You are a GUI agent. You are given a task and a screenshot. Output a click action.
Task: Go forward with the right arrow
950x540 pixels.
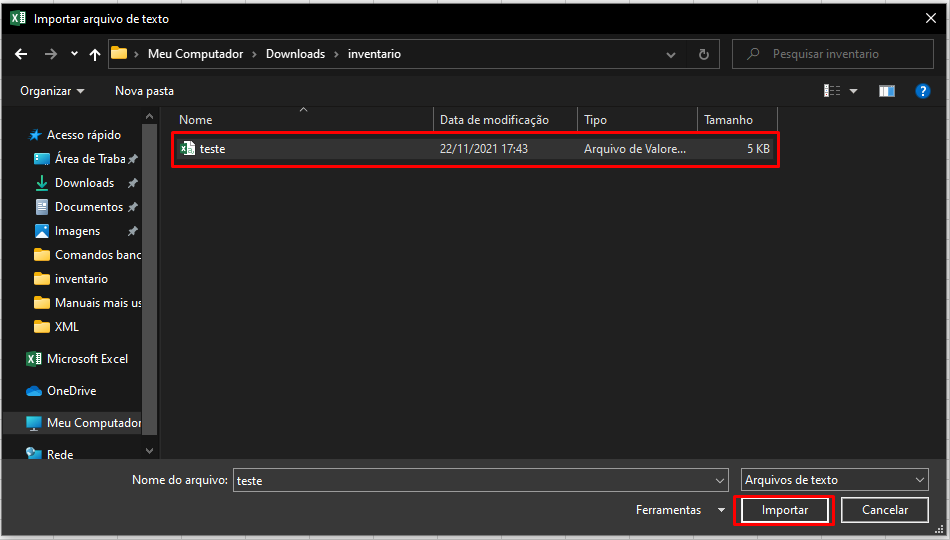click(51, 54)
